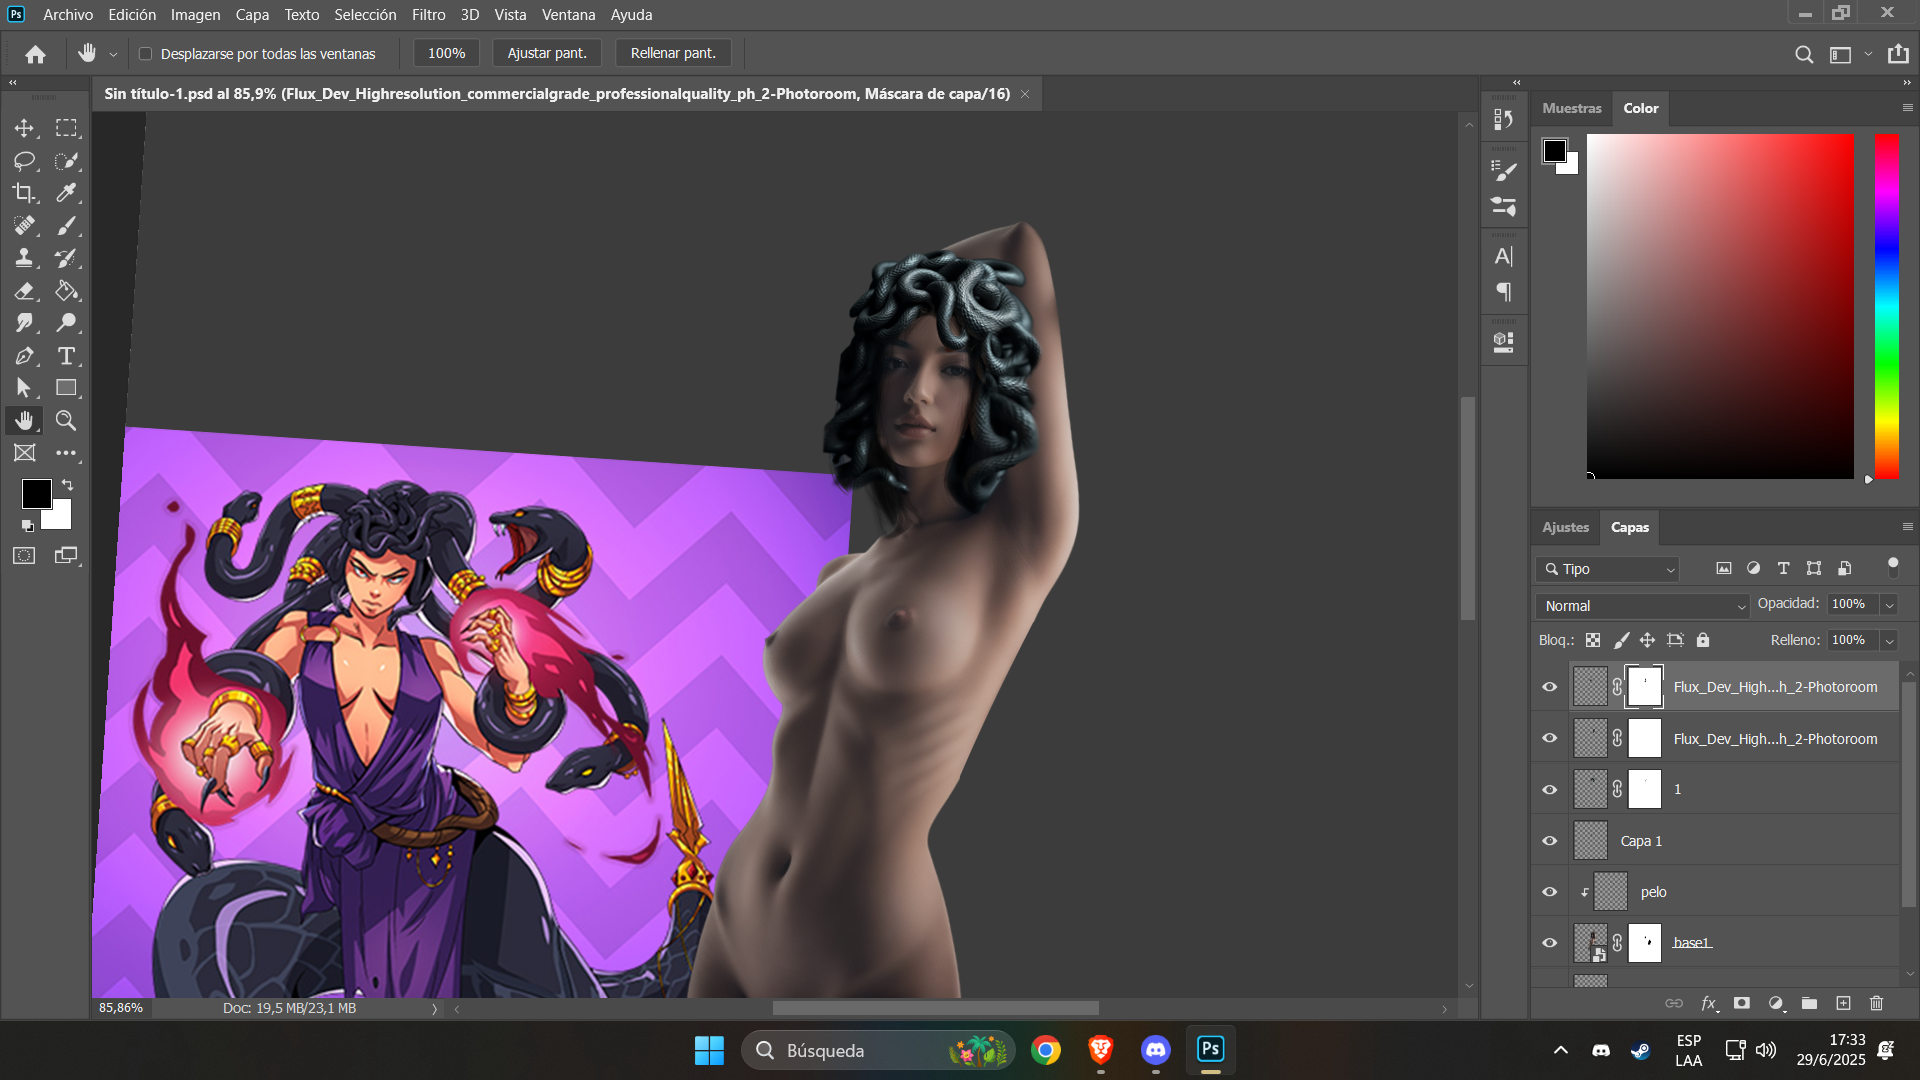Screen dimensions: 1920x1080
Task: Select the Eyedropper tool
Action: tap(66, 193)
